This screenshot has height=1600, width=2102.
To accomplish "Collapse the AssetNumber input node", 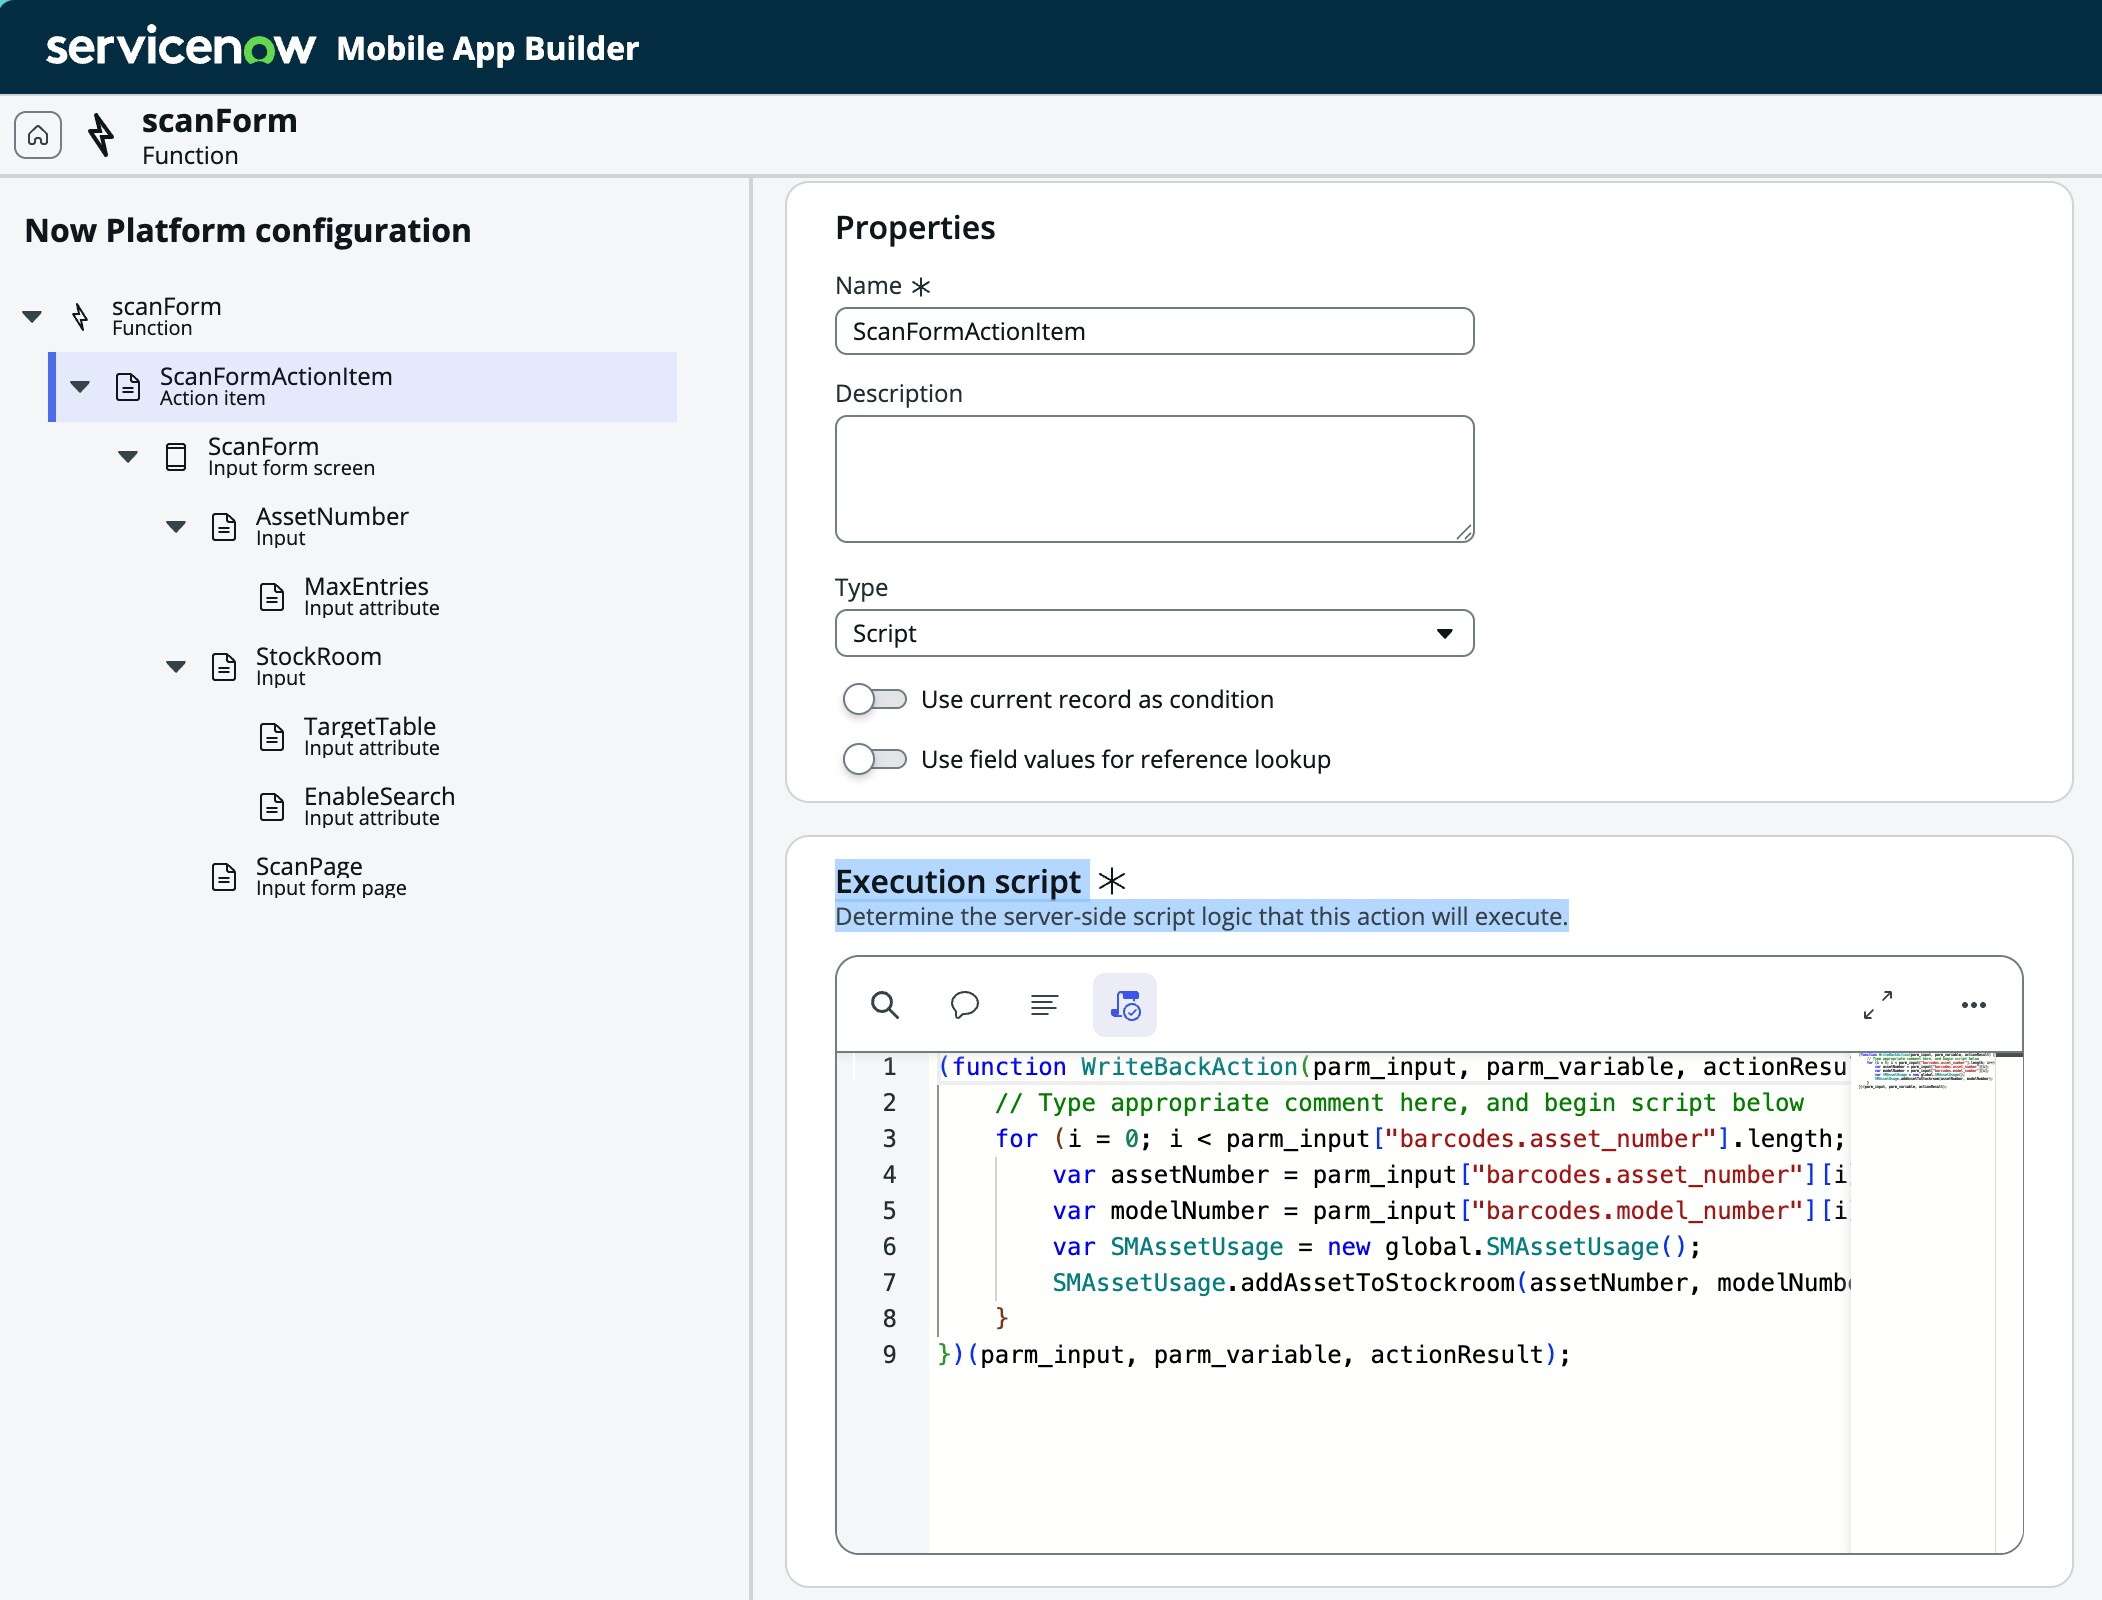I will click(176, 527).
